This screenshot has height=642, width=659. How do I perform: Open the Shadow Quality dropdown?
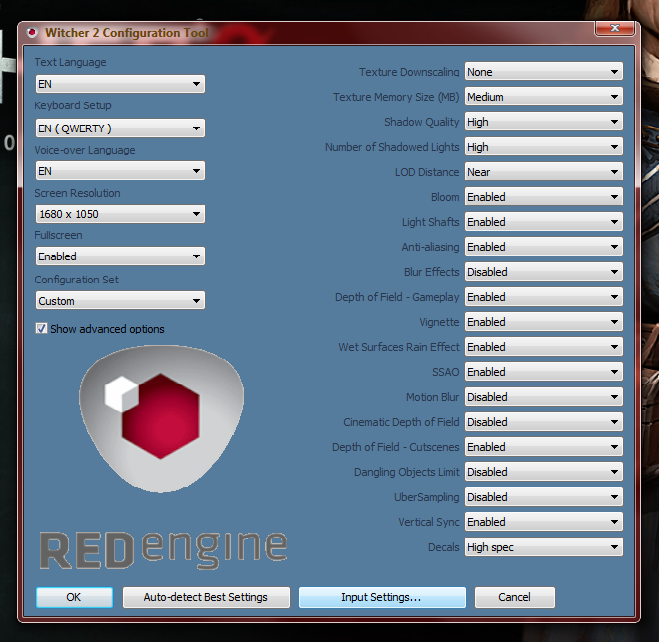click(x=544, y=122)
